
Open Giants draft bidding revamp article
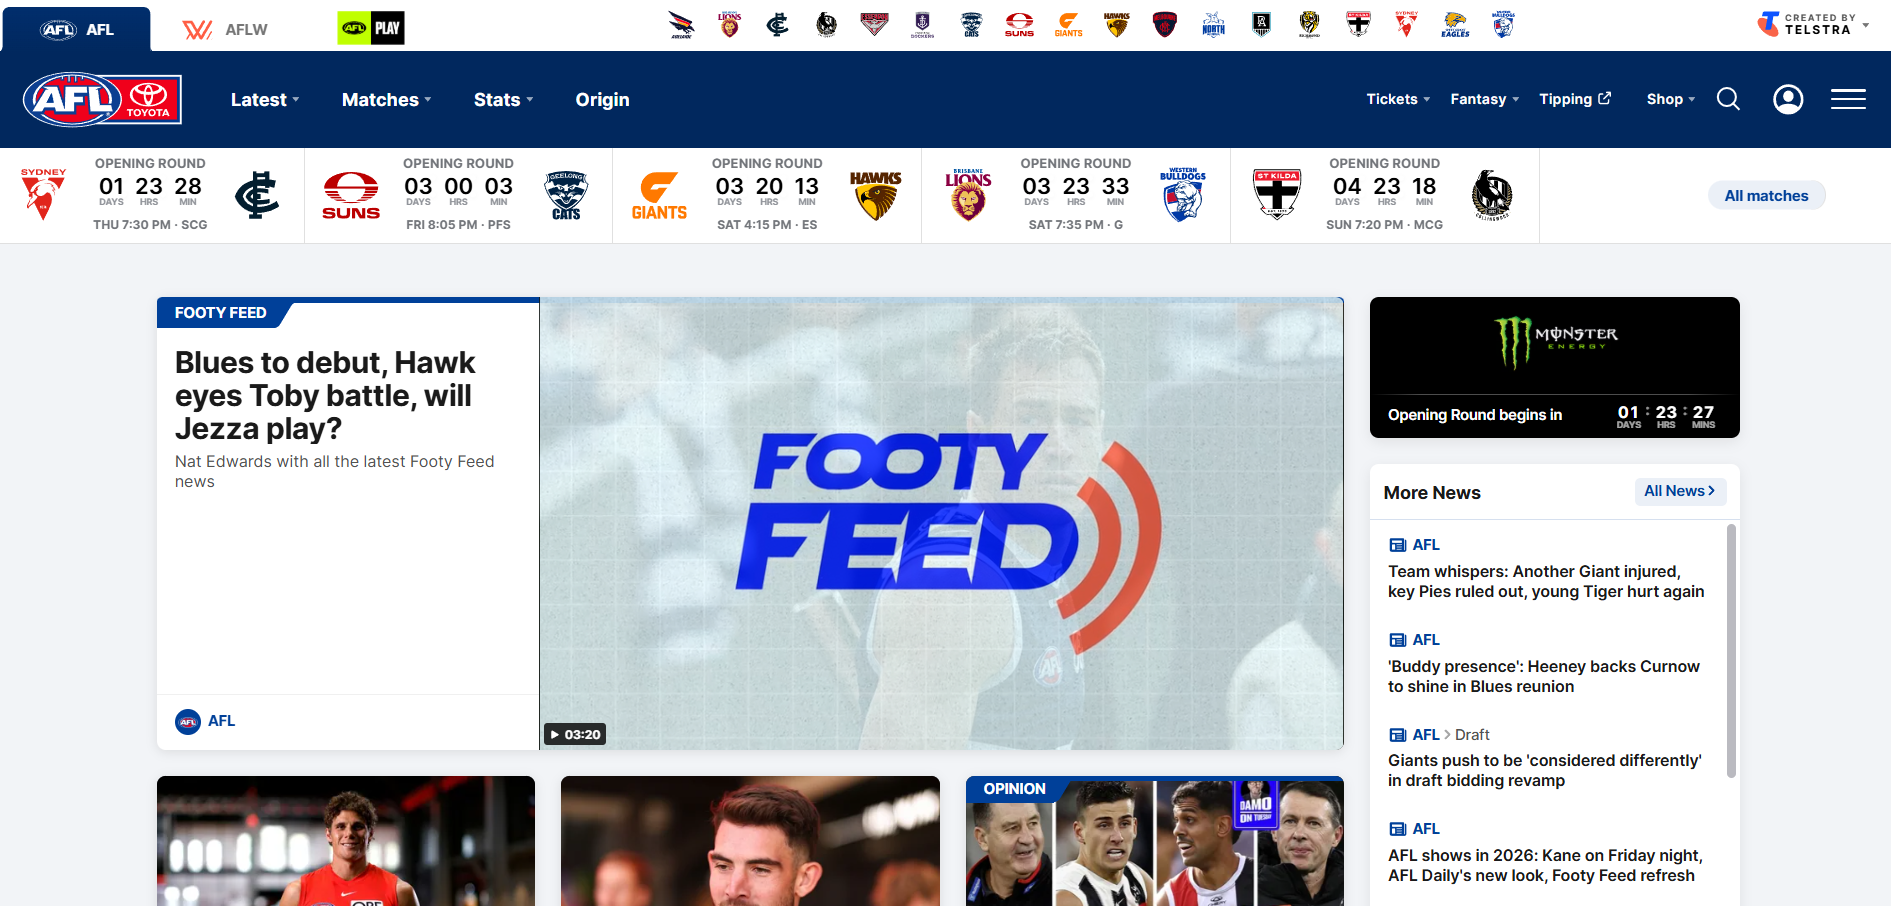(1544, 771)
